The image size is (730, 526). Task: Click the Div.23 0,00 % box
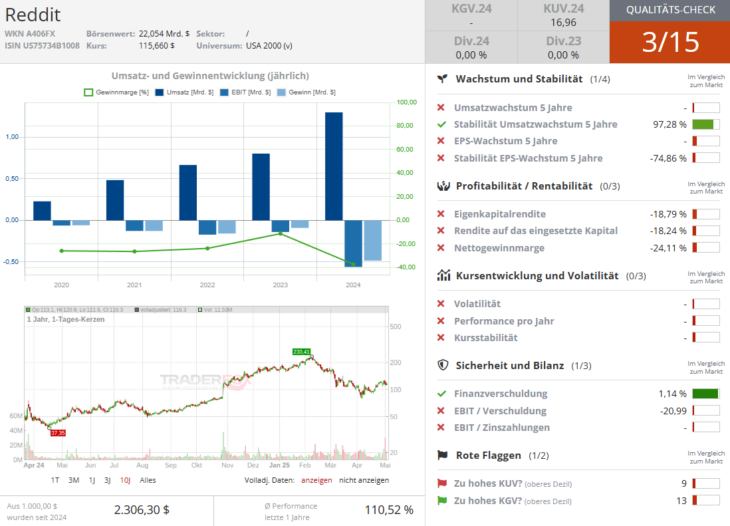[563, 47]
